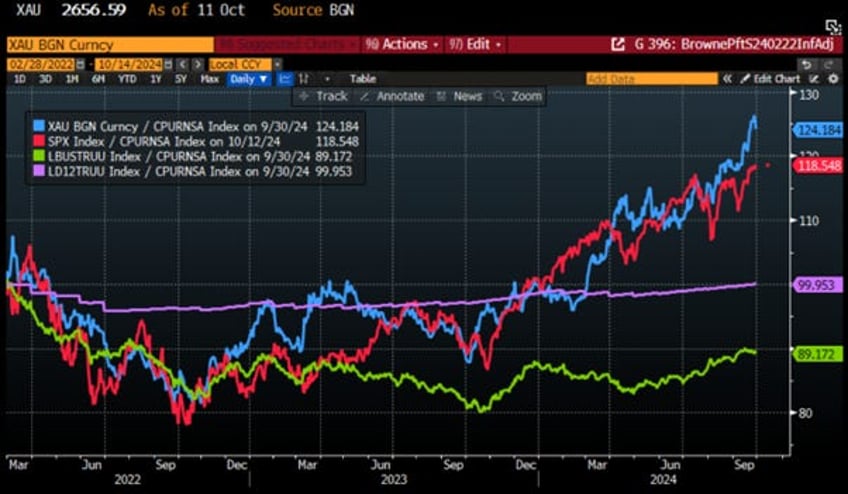The height and width of the screenshot is (494, 848).
Task: Select the 6M time range
Action: tap(98, 79)
